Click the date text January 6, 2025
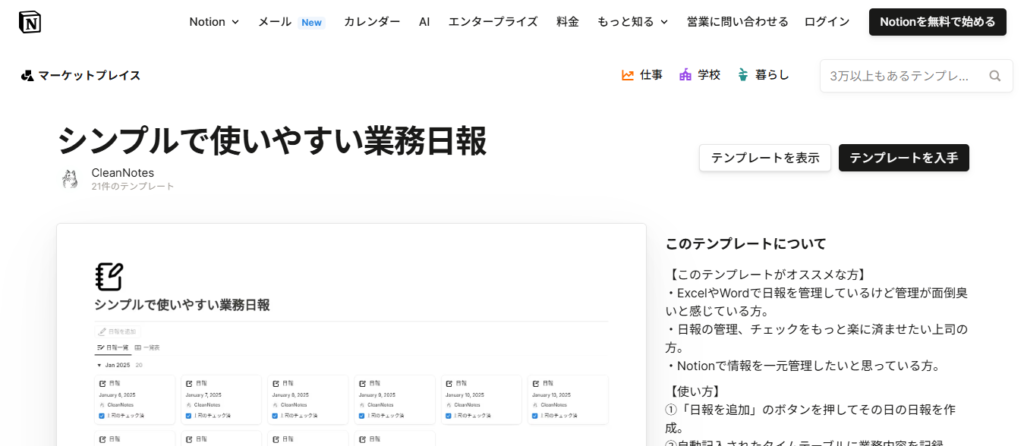1024x446 pixels. (x=117, y=395)
